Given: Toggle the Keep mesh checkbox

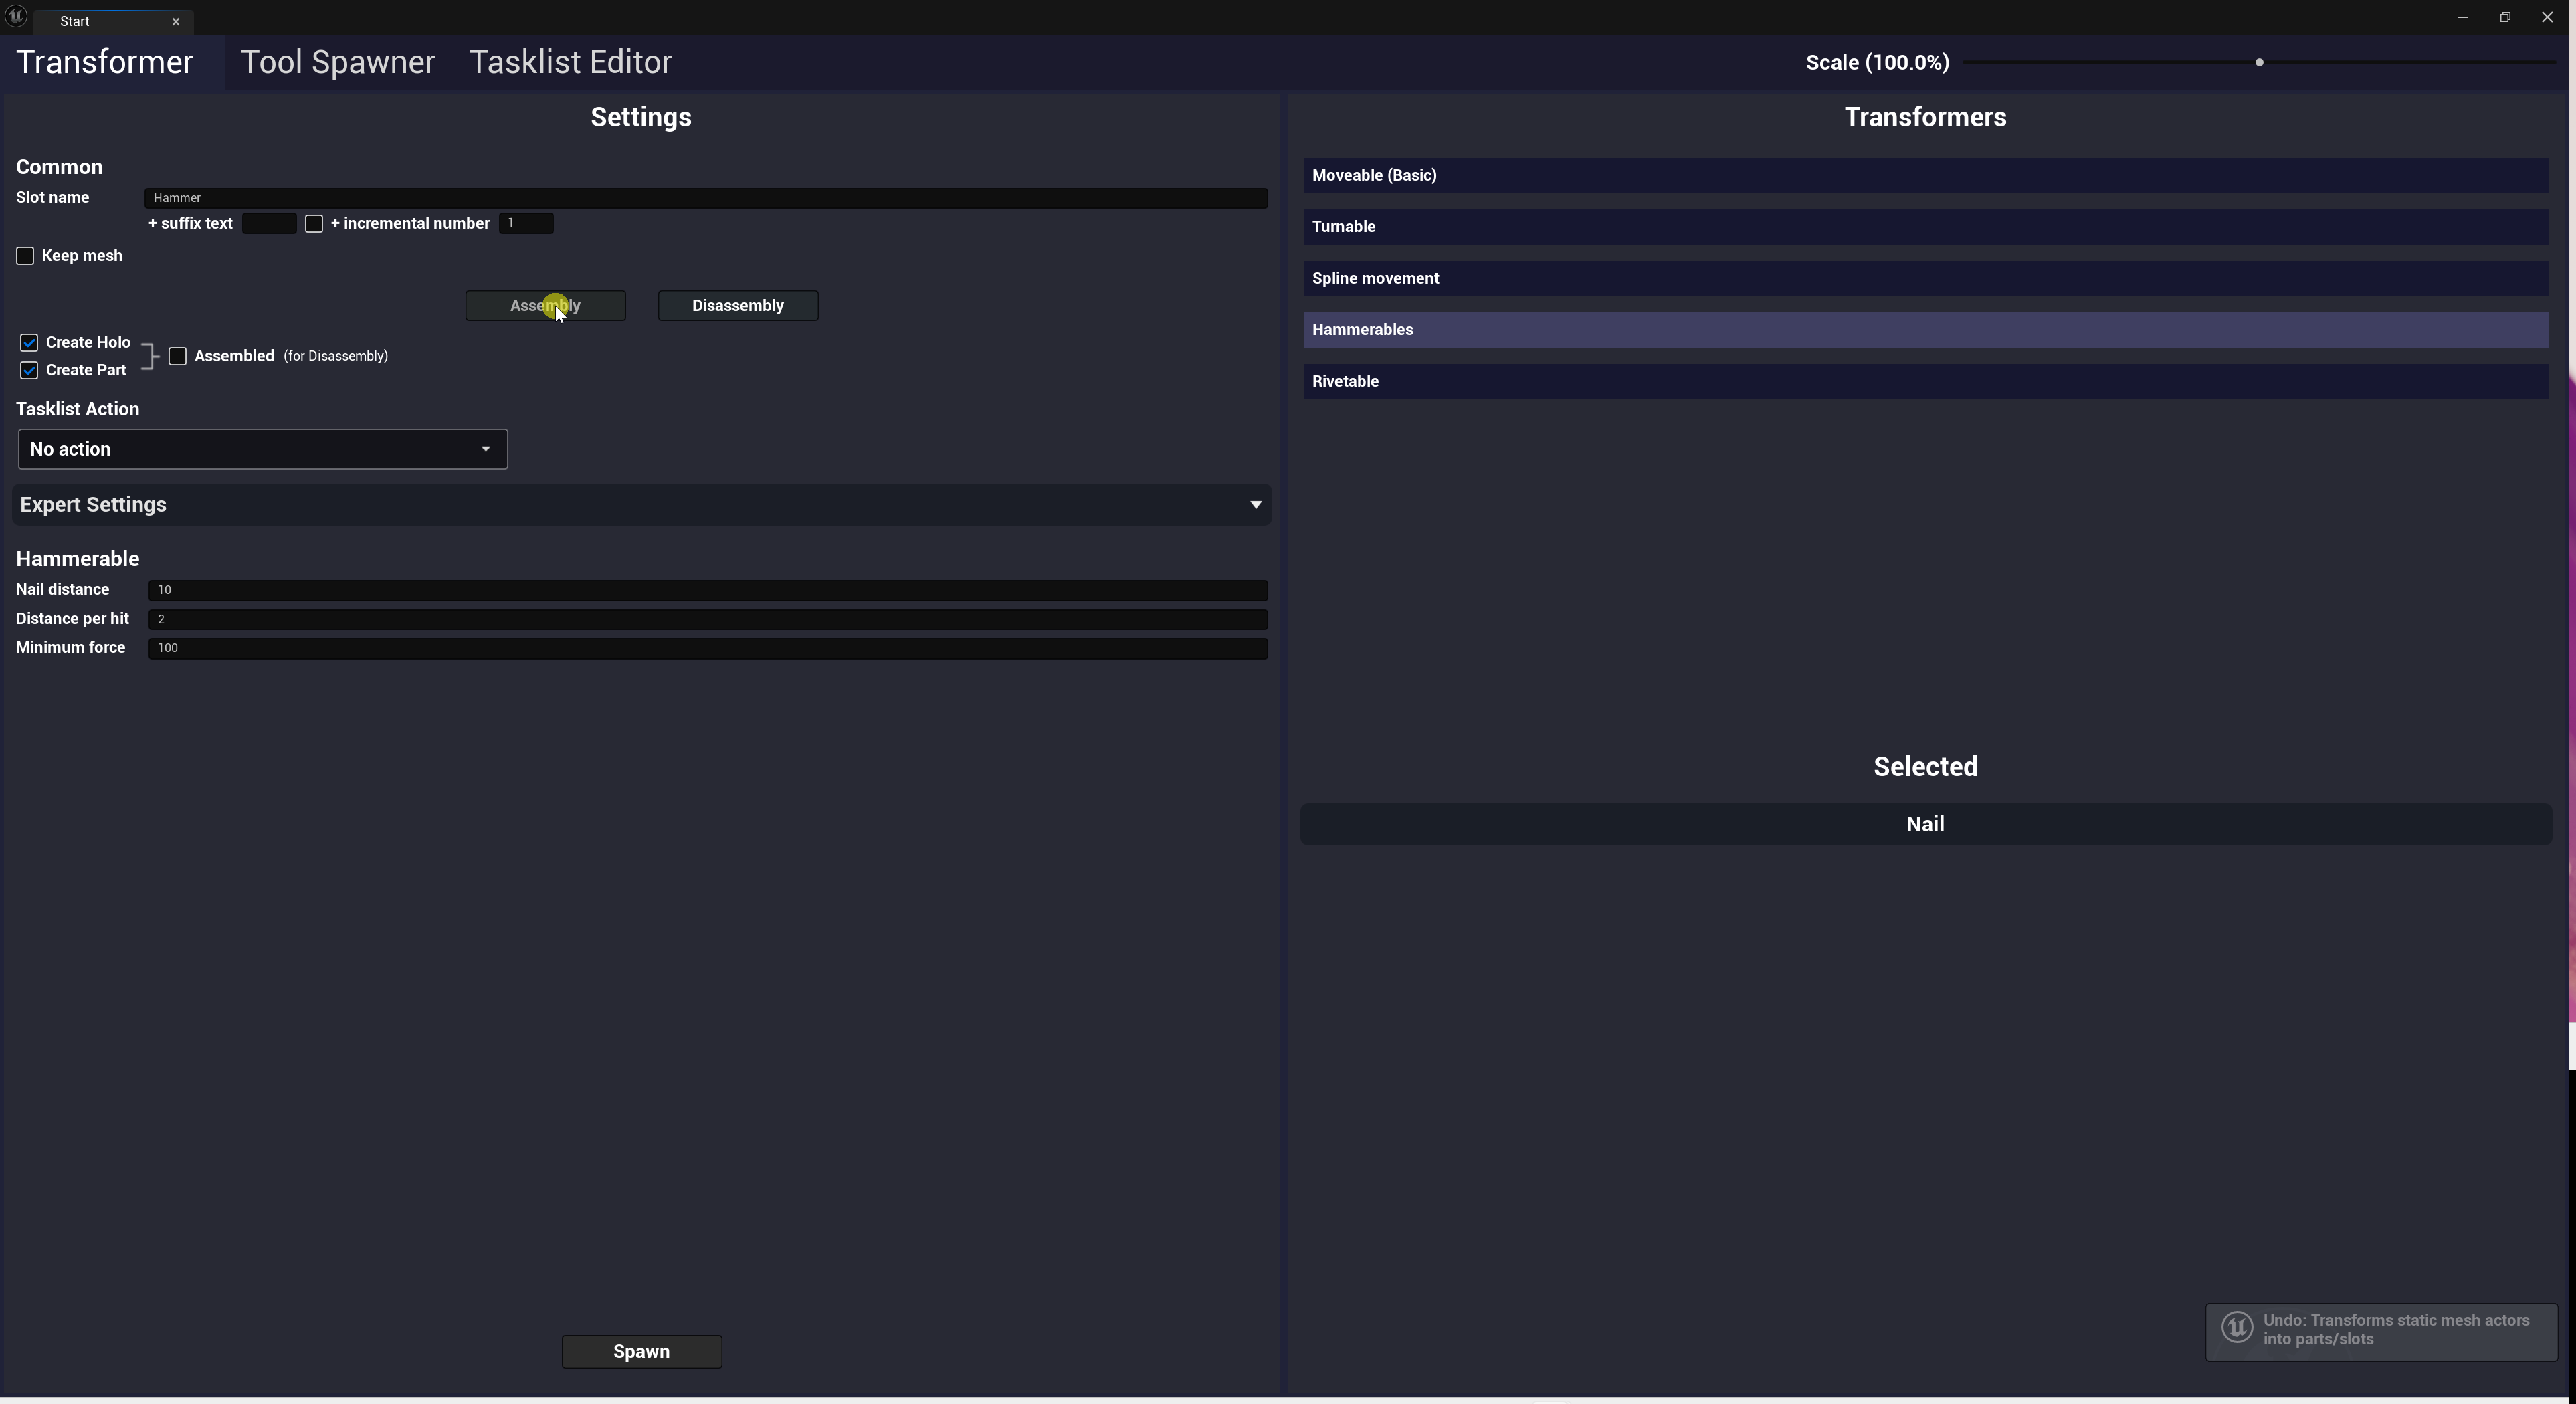Looking at the screenshot, I should 26,256.
